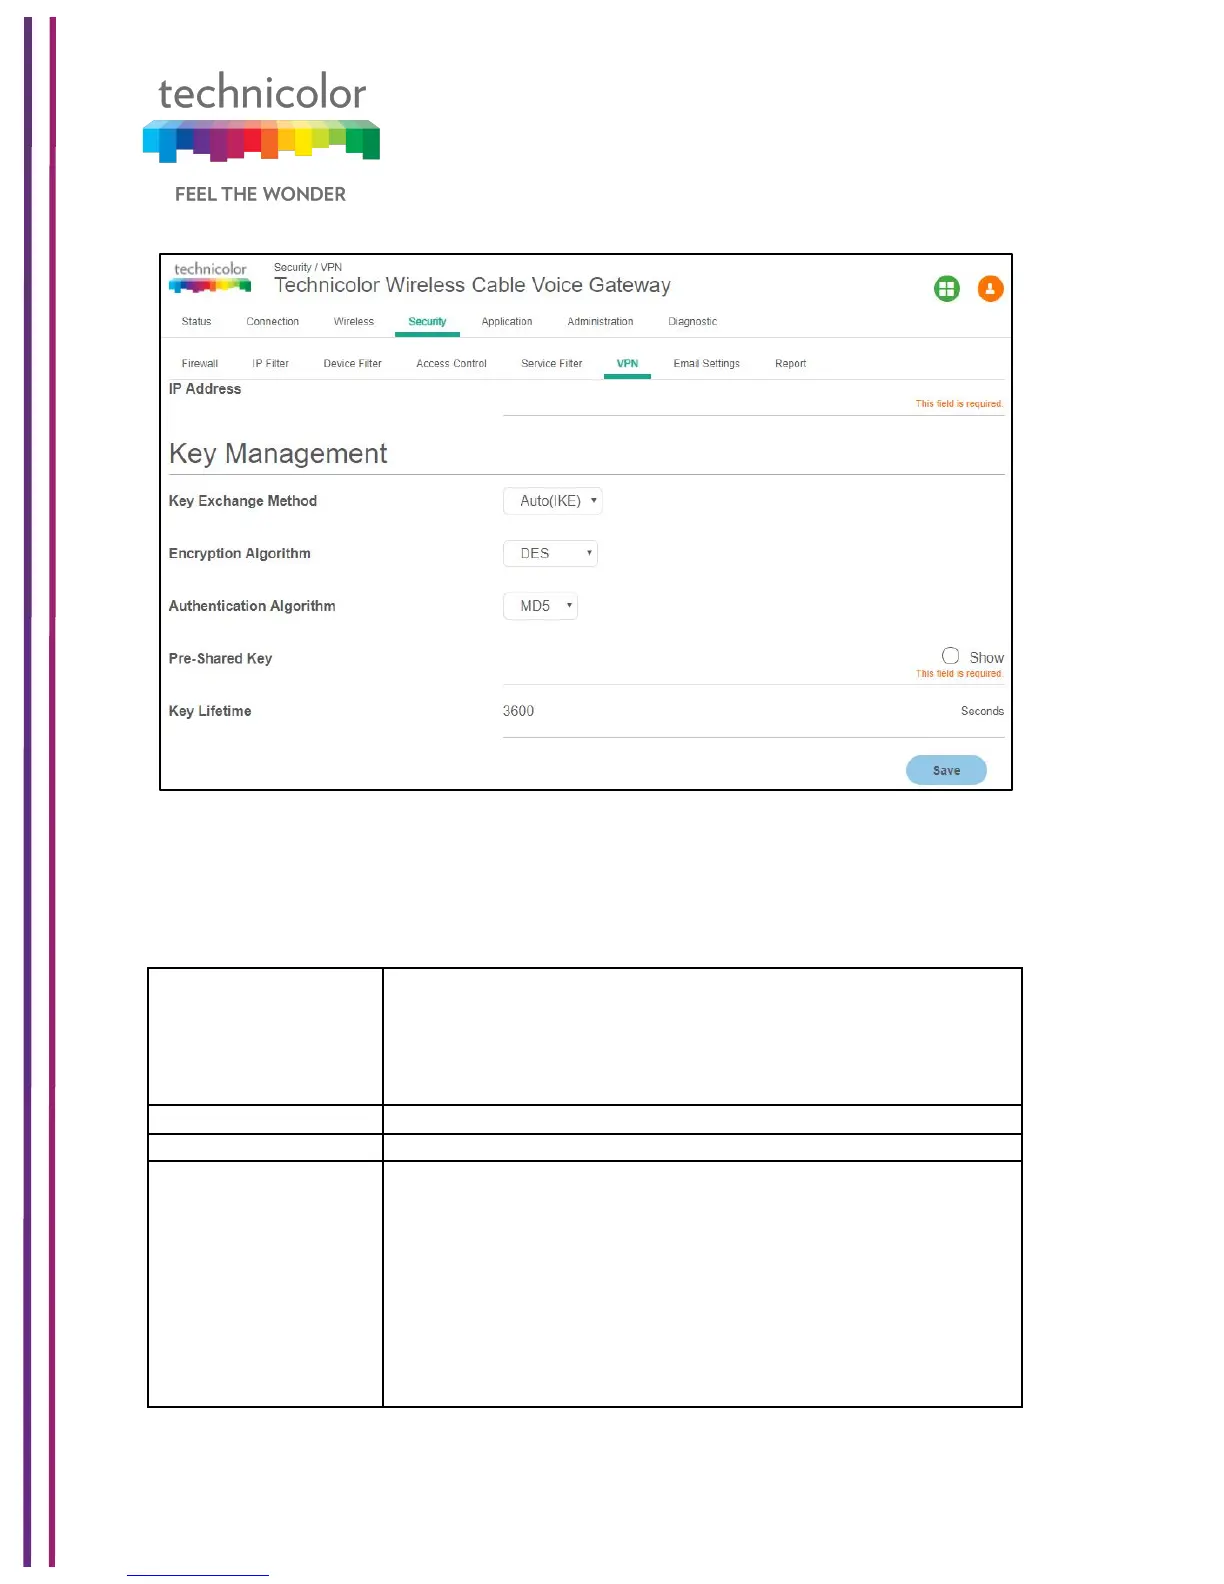The image size is (1224, 1584).
Task: Click the Key Lifetime label
Action: (210, 711)
